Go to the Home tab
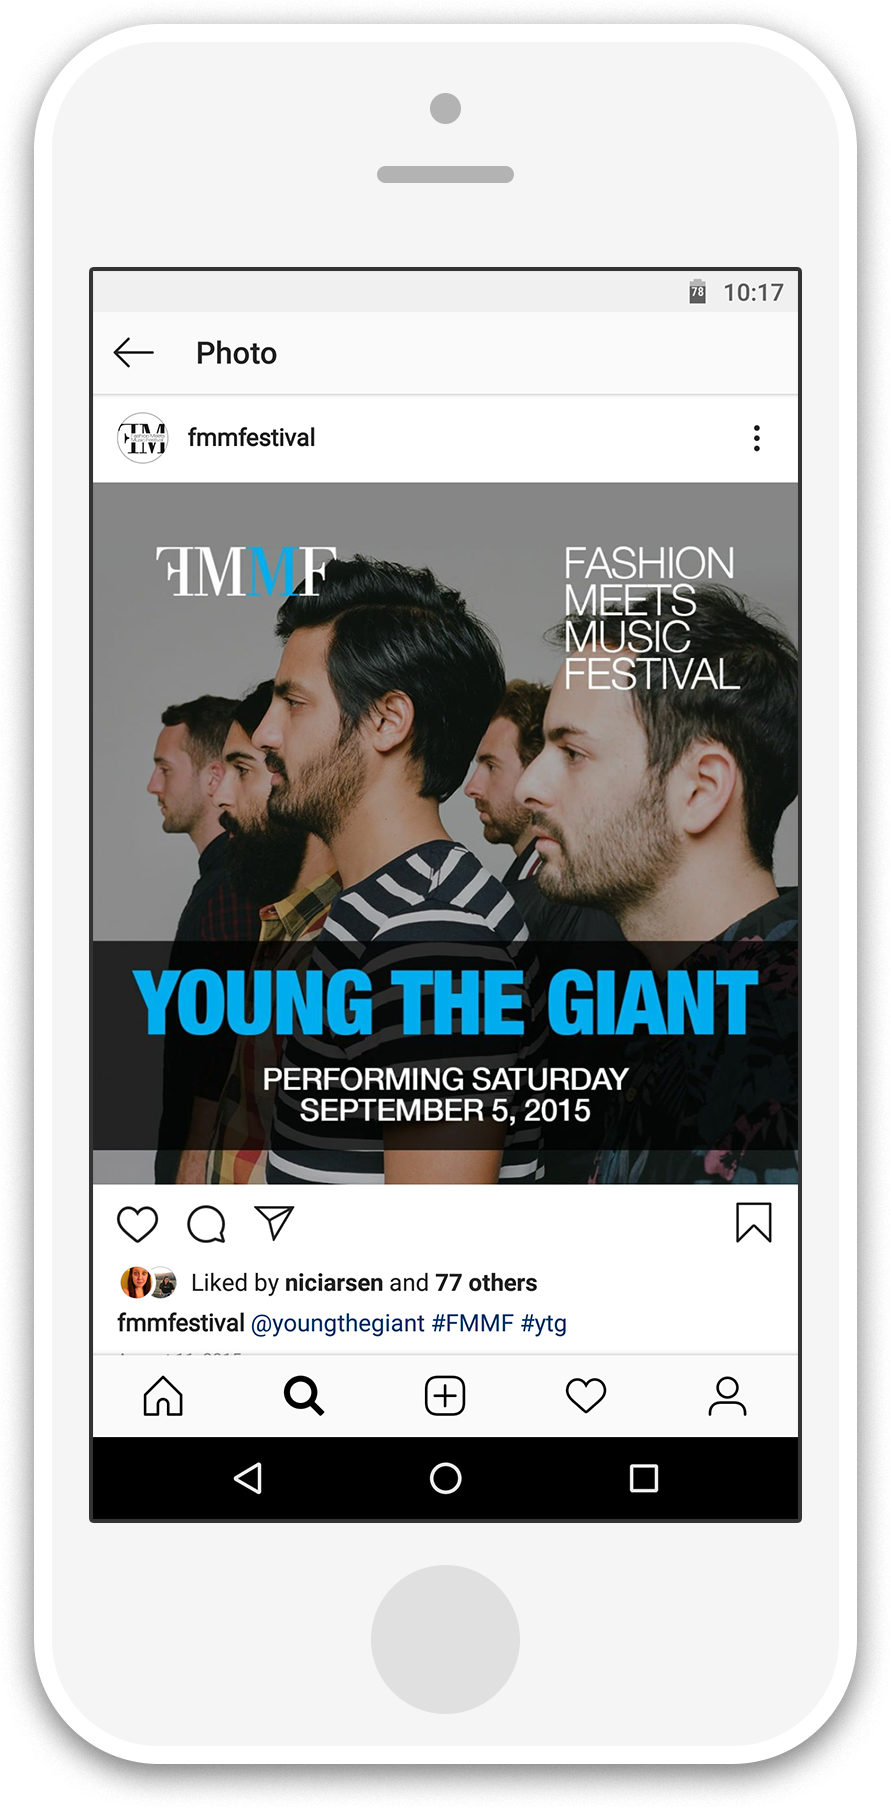Image resolution: width=891 pixels, height=1808 pixels. 163,1396
